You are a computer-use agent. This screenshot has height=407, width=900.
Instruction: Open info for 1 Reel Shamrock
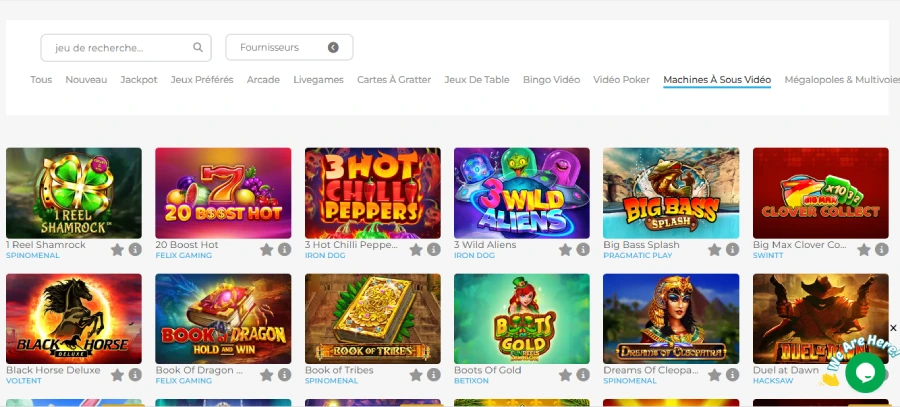click(x=135, y=250)
